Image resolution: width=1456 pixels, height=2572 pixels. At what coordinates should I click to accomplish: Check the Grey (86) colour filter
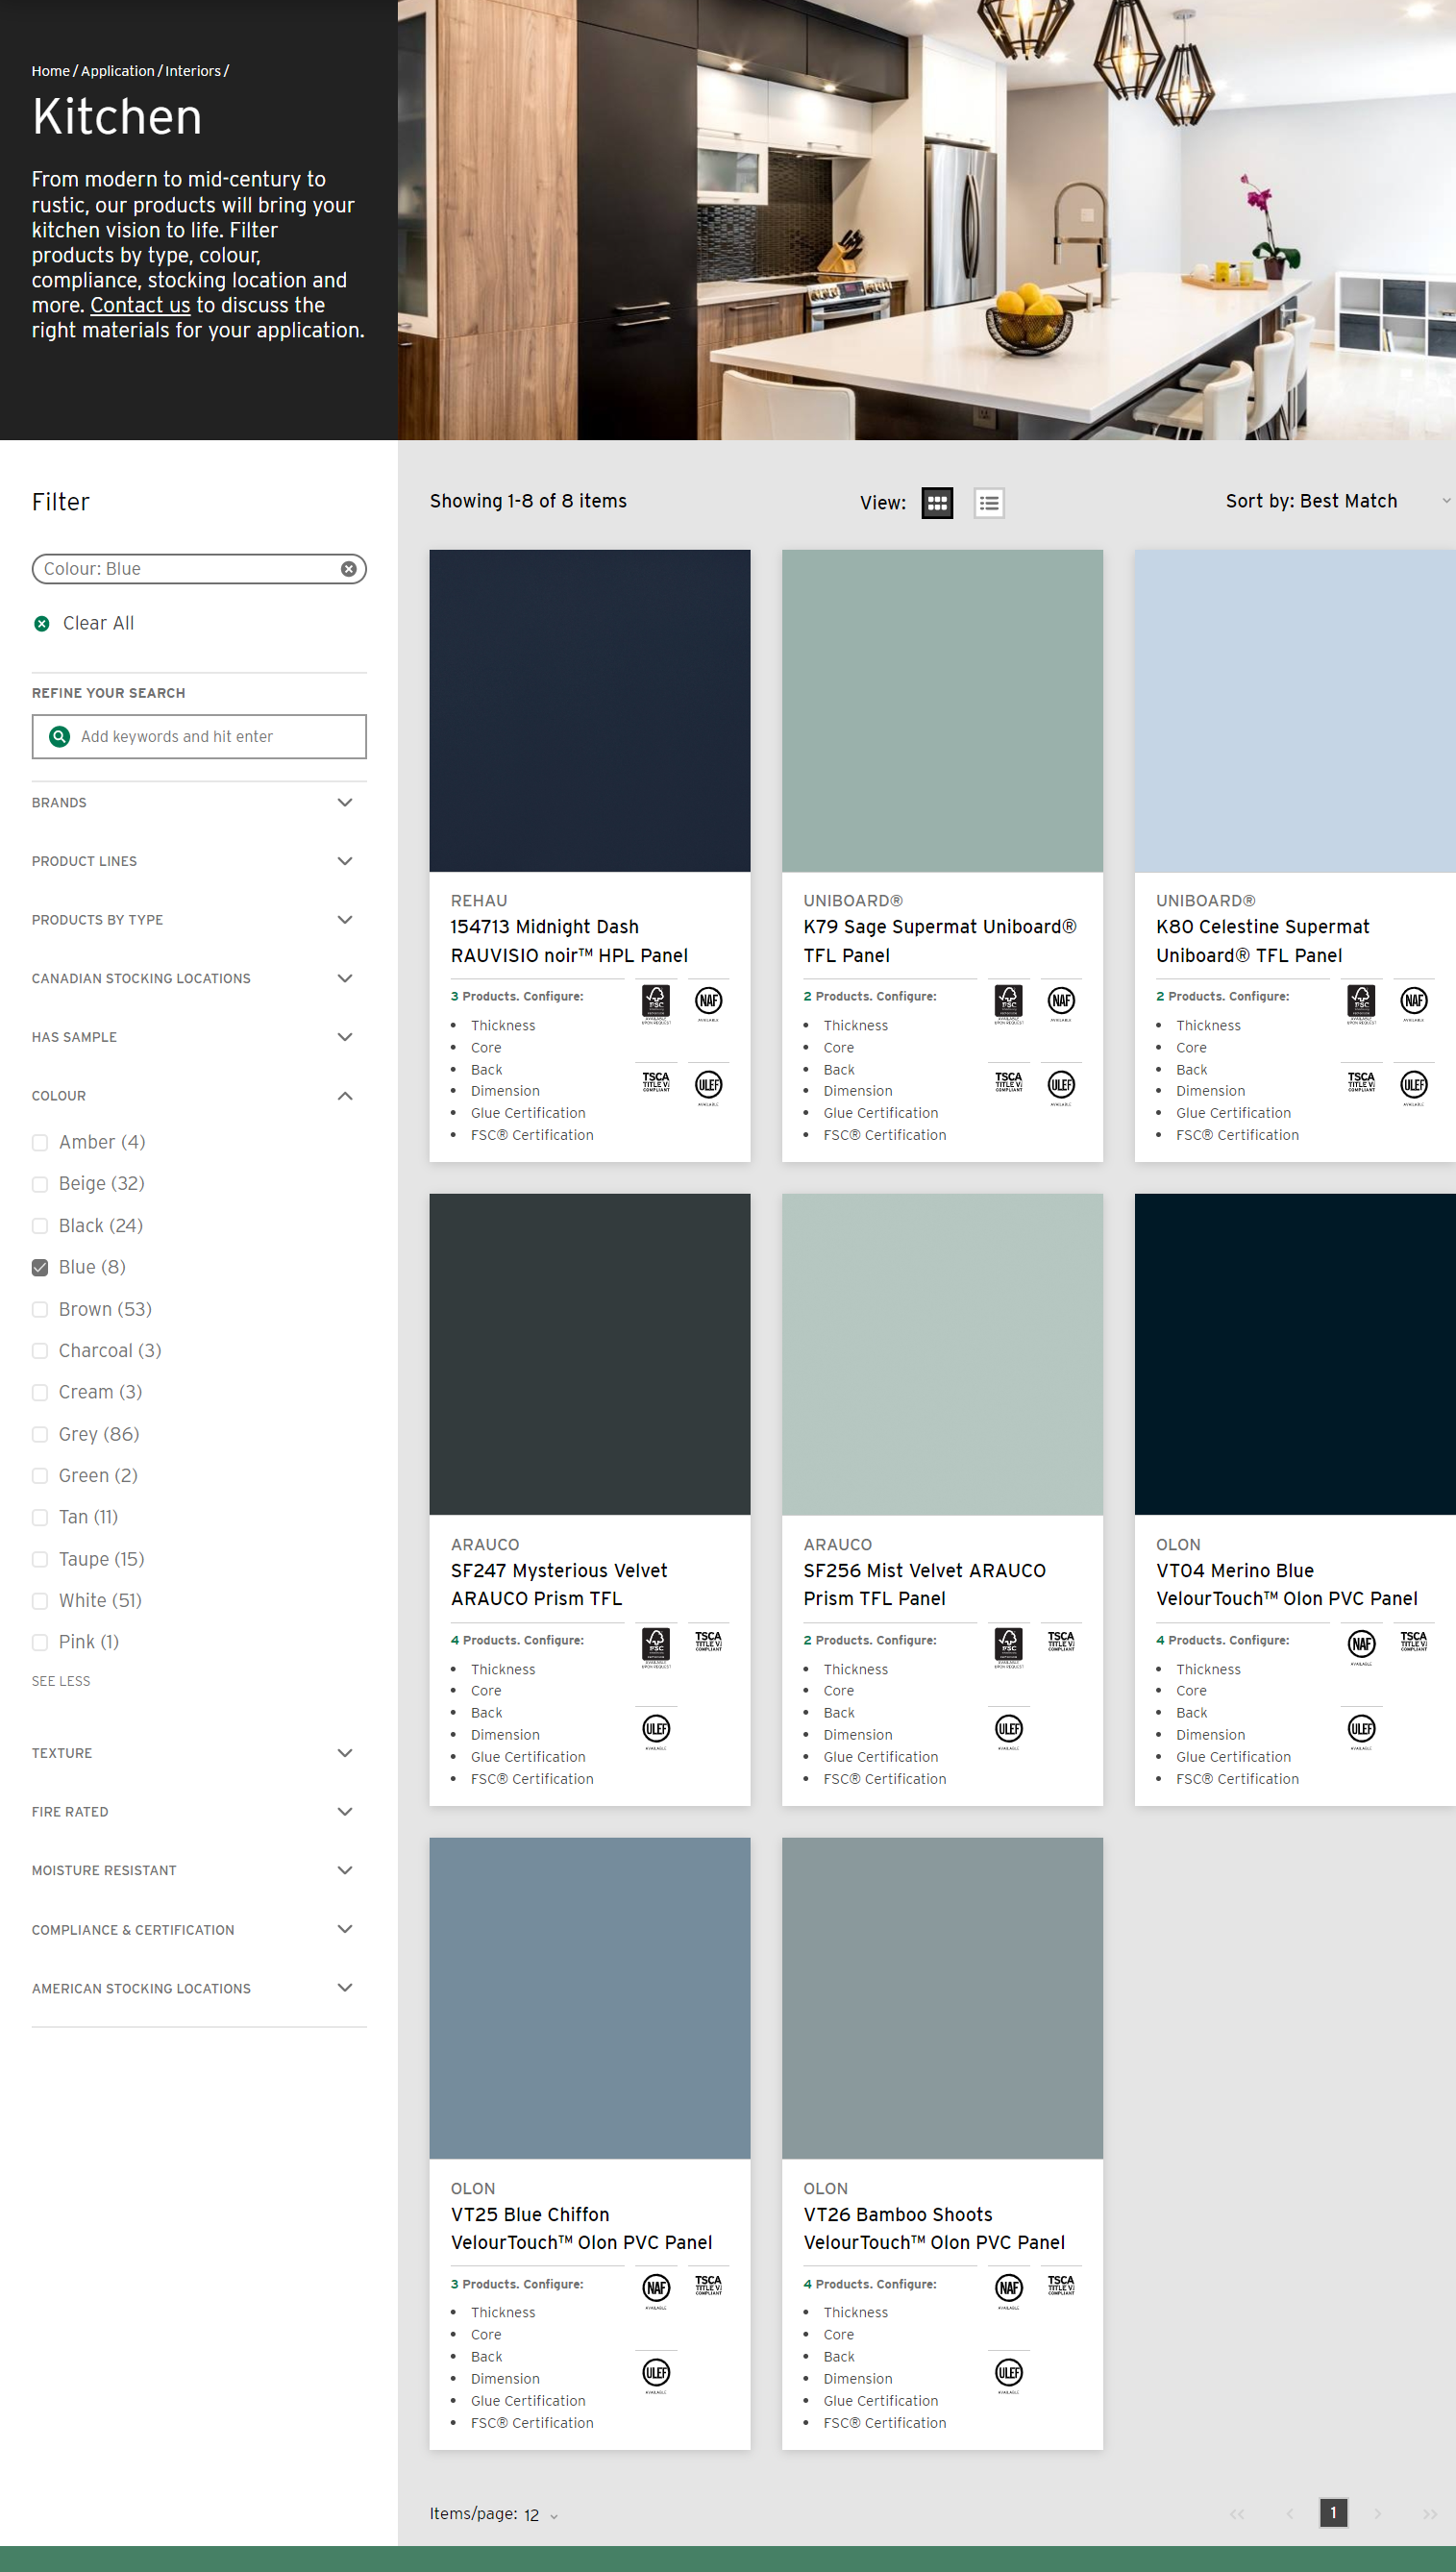click(x=40, y=1434)
